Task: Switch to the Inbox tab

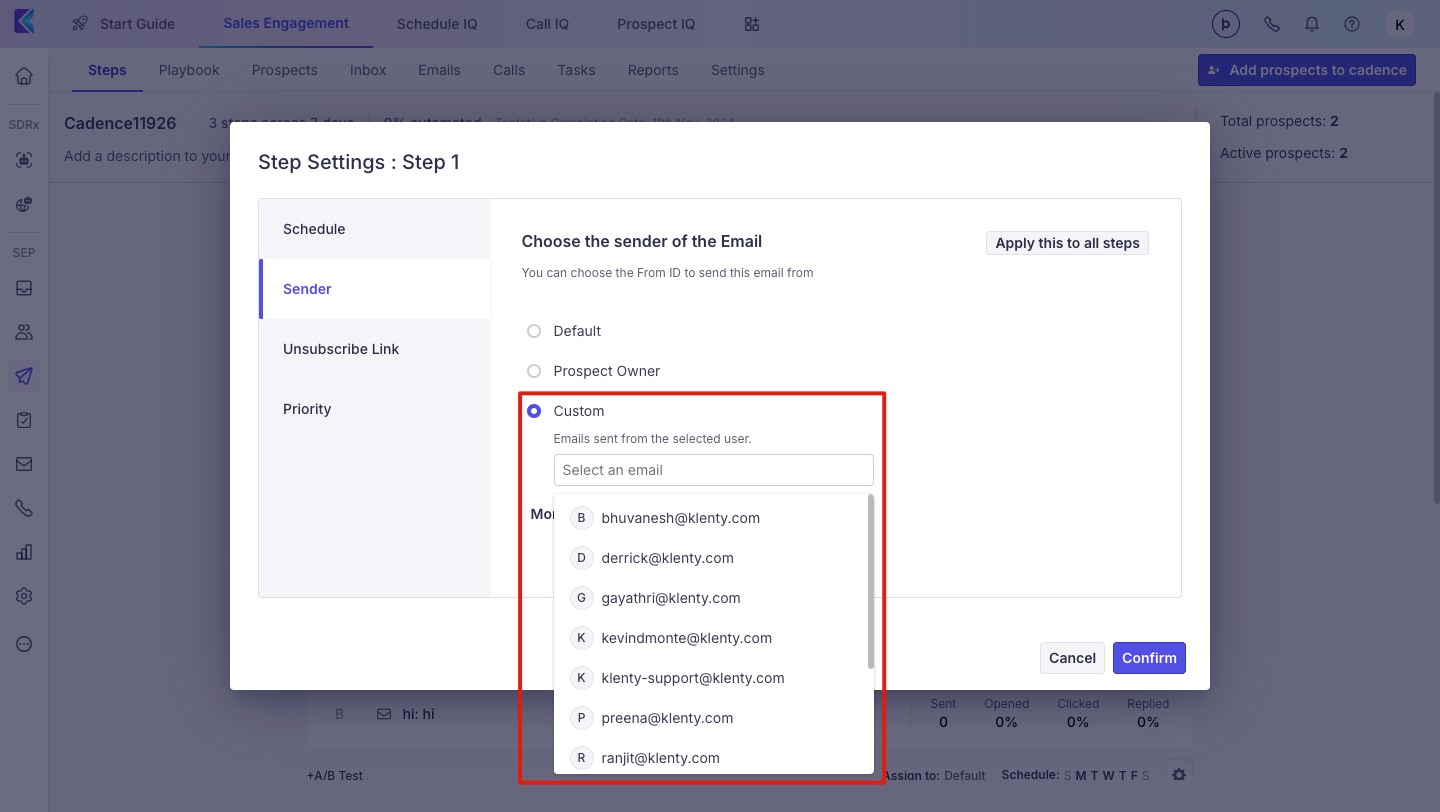Action: pos(368,70)
